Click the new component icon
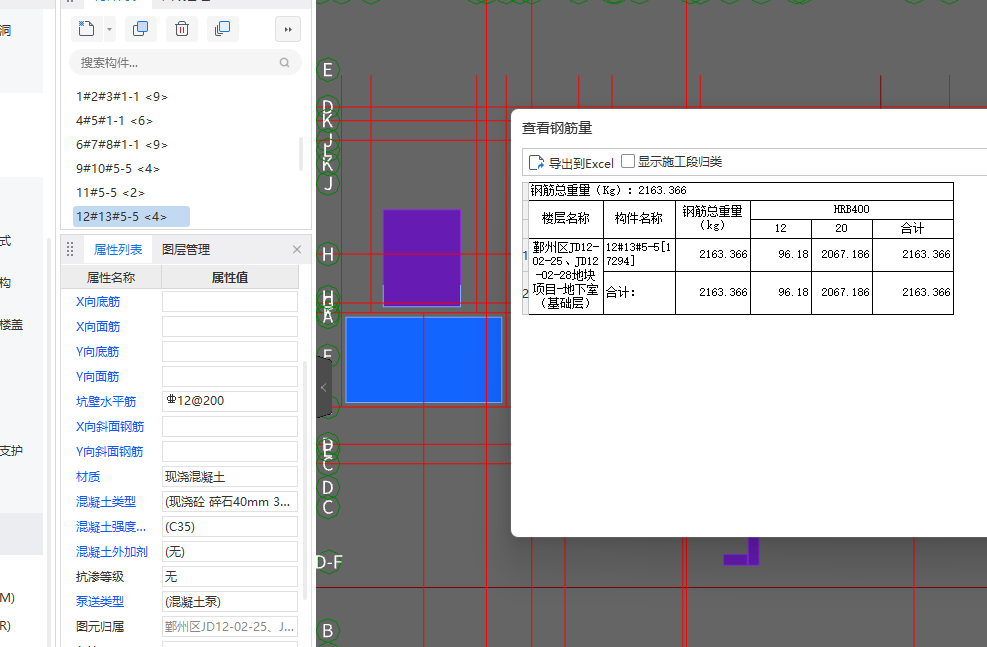Viewport: 987px width, 647px height. 86,29
